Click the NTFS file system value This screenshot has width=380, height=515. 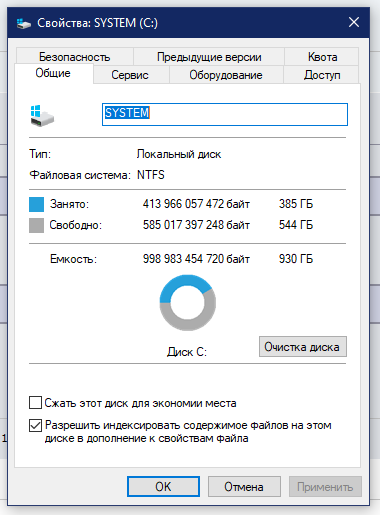coord(151,175)
